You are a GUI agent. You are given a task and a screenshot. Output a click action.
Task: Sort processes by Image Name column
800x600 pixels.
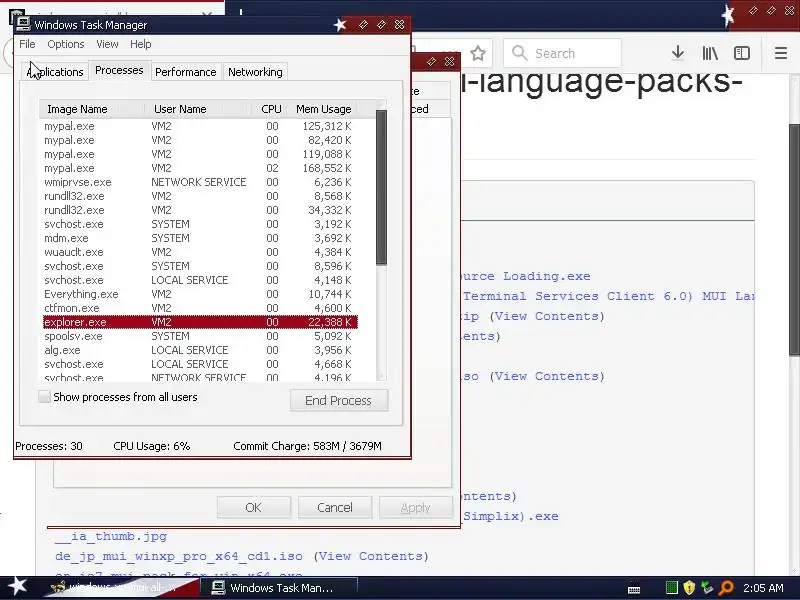pyautogui.click(x=92, y=109)
